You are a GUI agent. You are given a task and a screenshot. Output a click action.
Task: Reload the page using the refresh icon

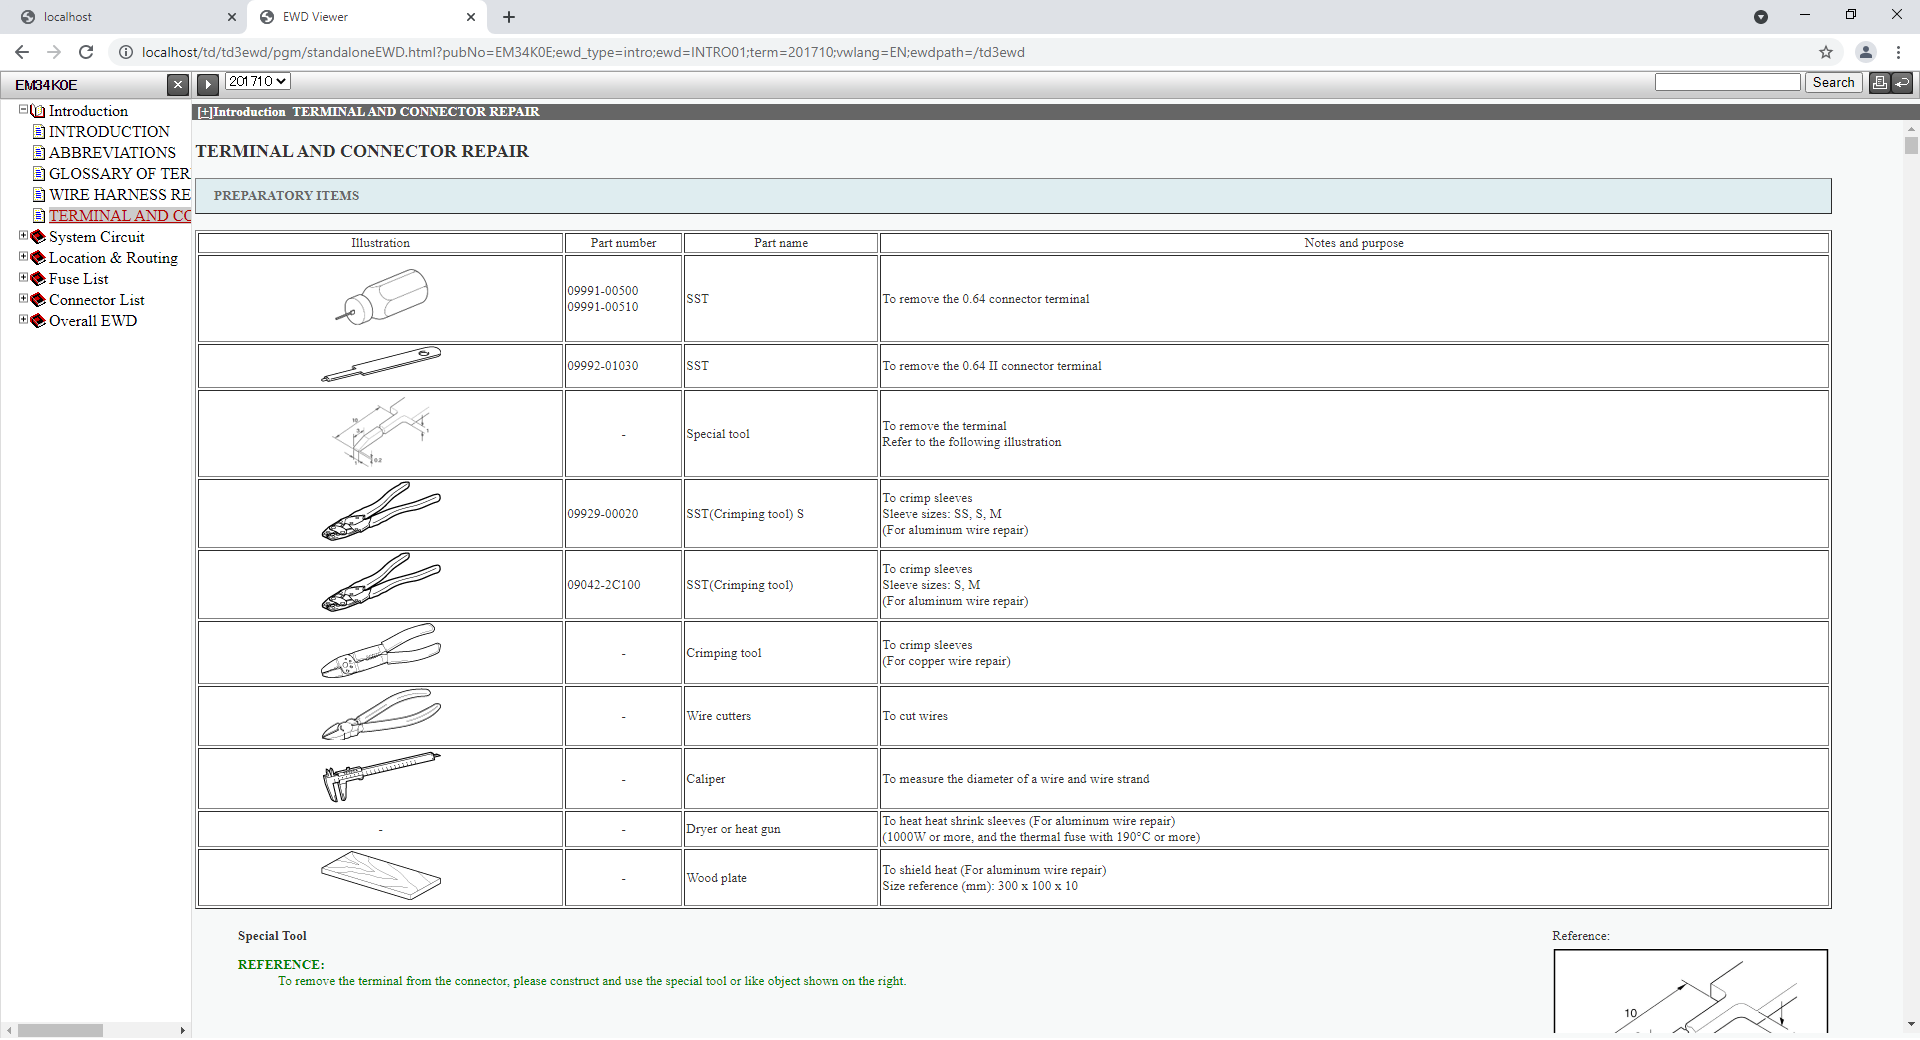86,52
